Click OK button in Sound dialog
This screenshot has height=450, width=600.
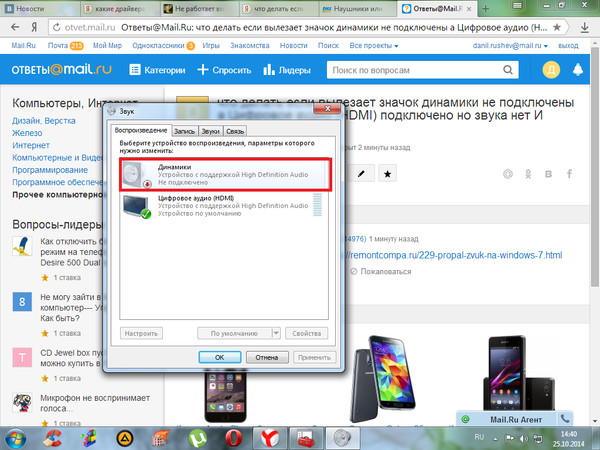pos(220,357)
